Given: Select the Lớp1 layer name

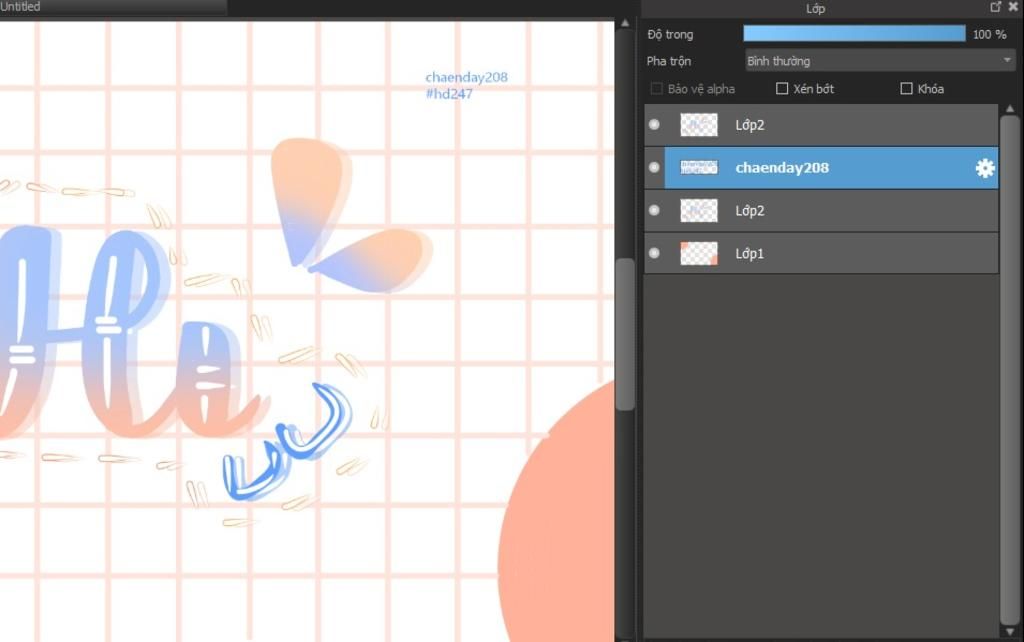Looking at the screenshot, I should click(749, 253).
